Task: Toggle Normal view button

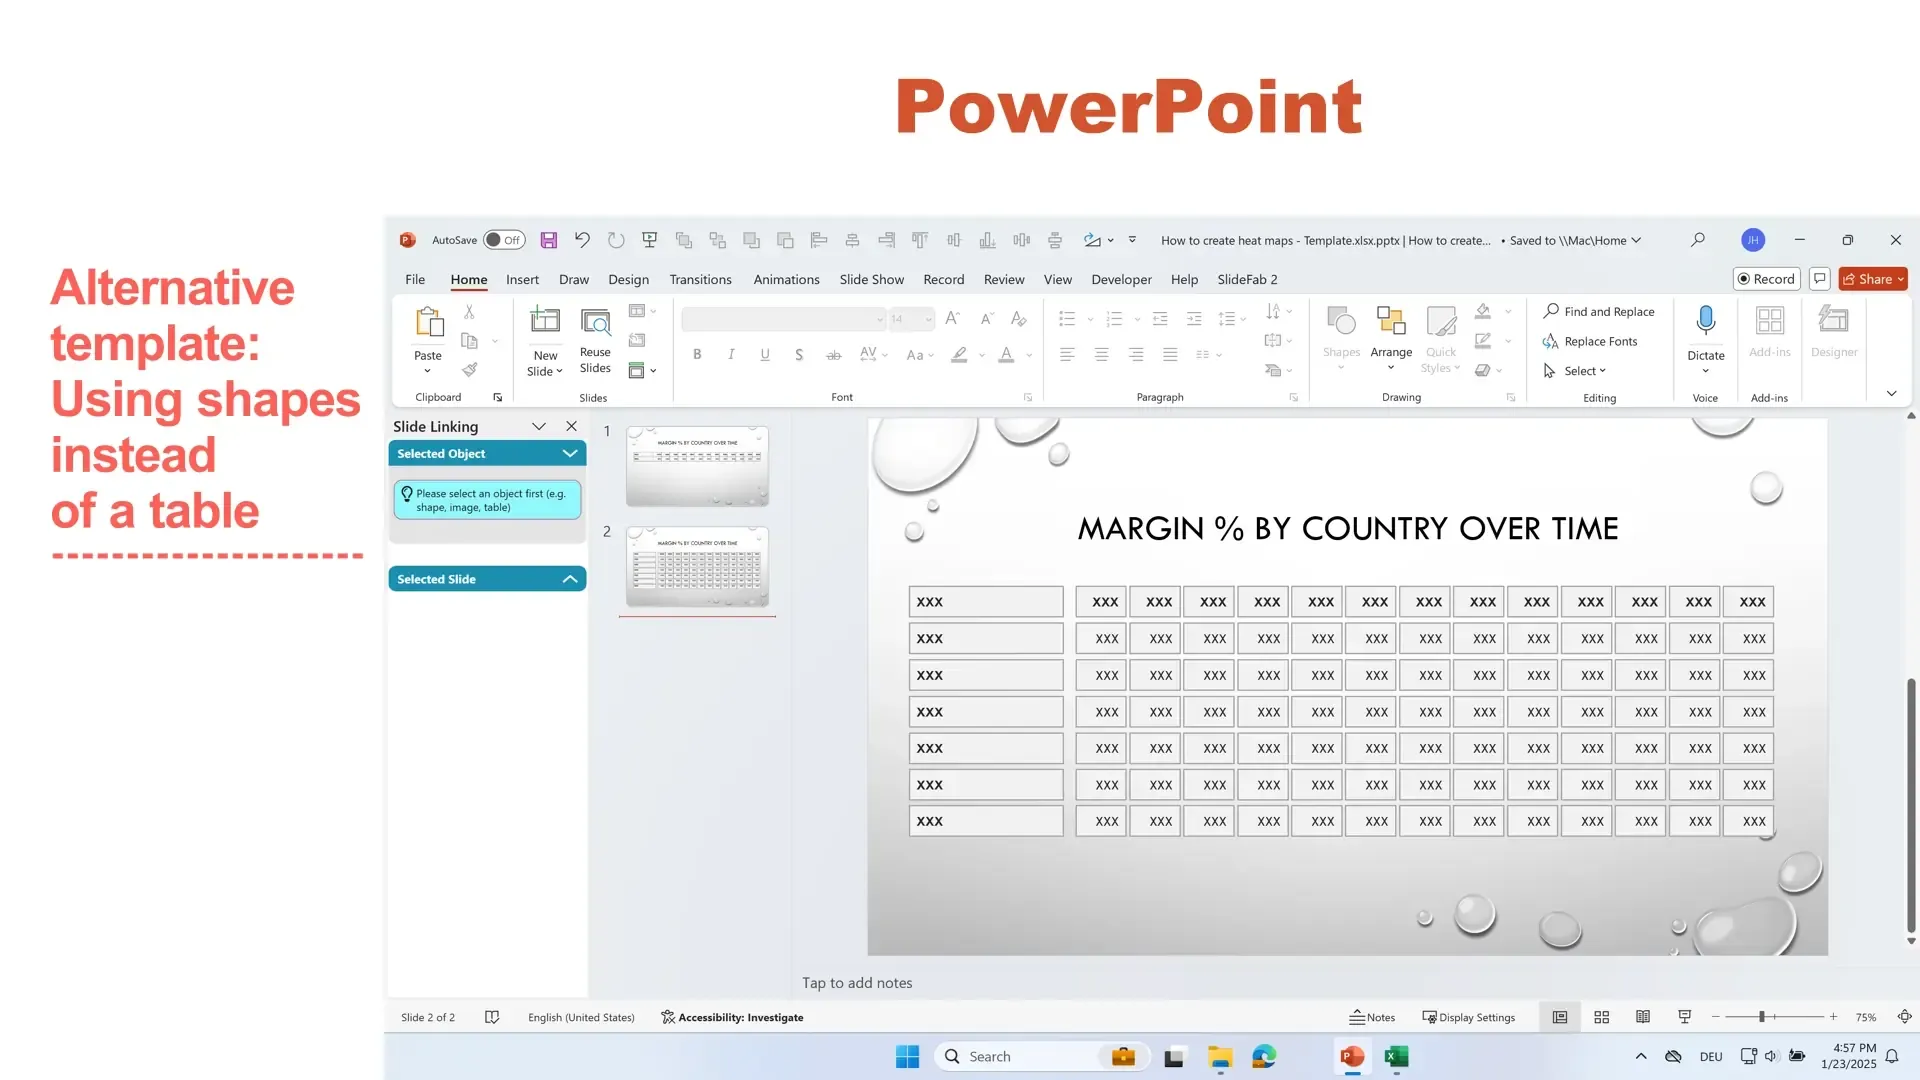Action: click(x=1559, y=1017)
